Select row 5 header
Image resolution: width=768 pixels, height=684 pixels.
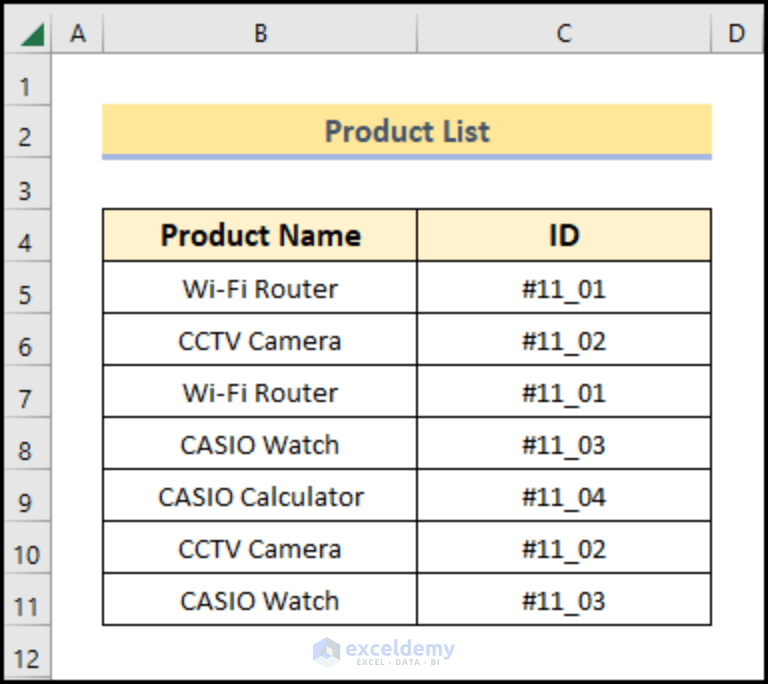27,288
